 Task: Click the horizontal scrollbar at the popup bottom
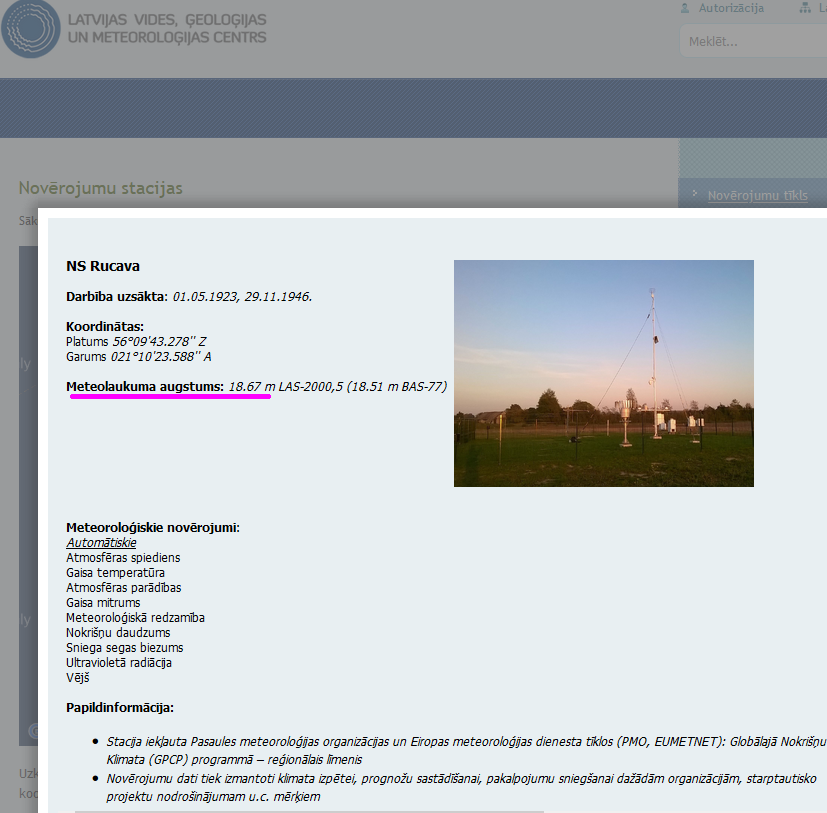[x=309, y=811]
